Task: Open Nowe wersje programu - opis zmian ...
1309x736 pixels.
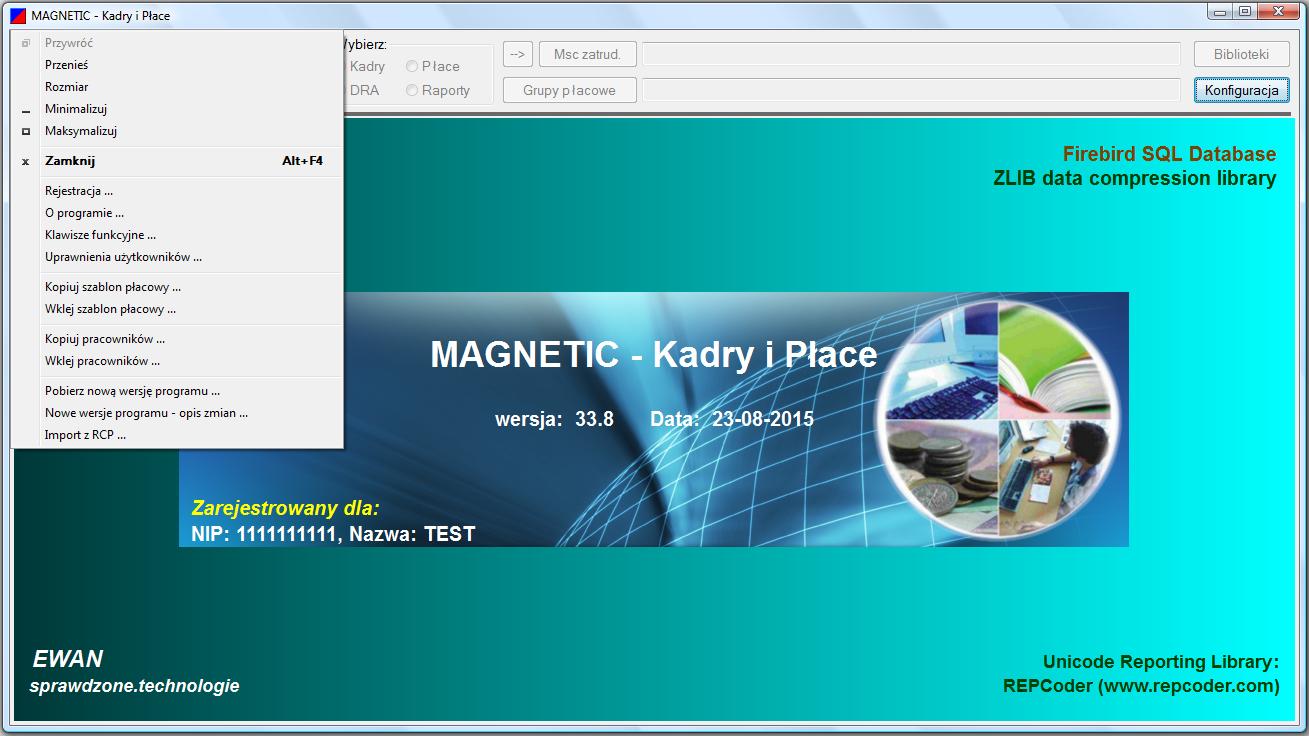Action: pyautogui.click(x=177, y=413)
